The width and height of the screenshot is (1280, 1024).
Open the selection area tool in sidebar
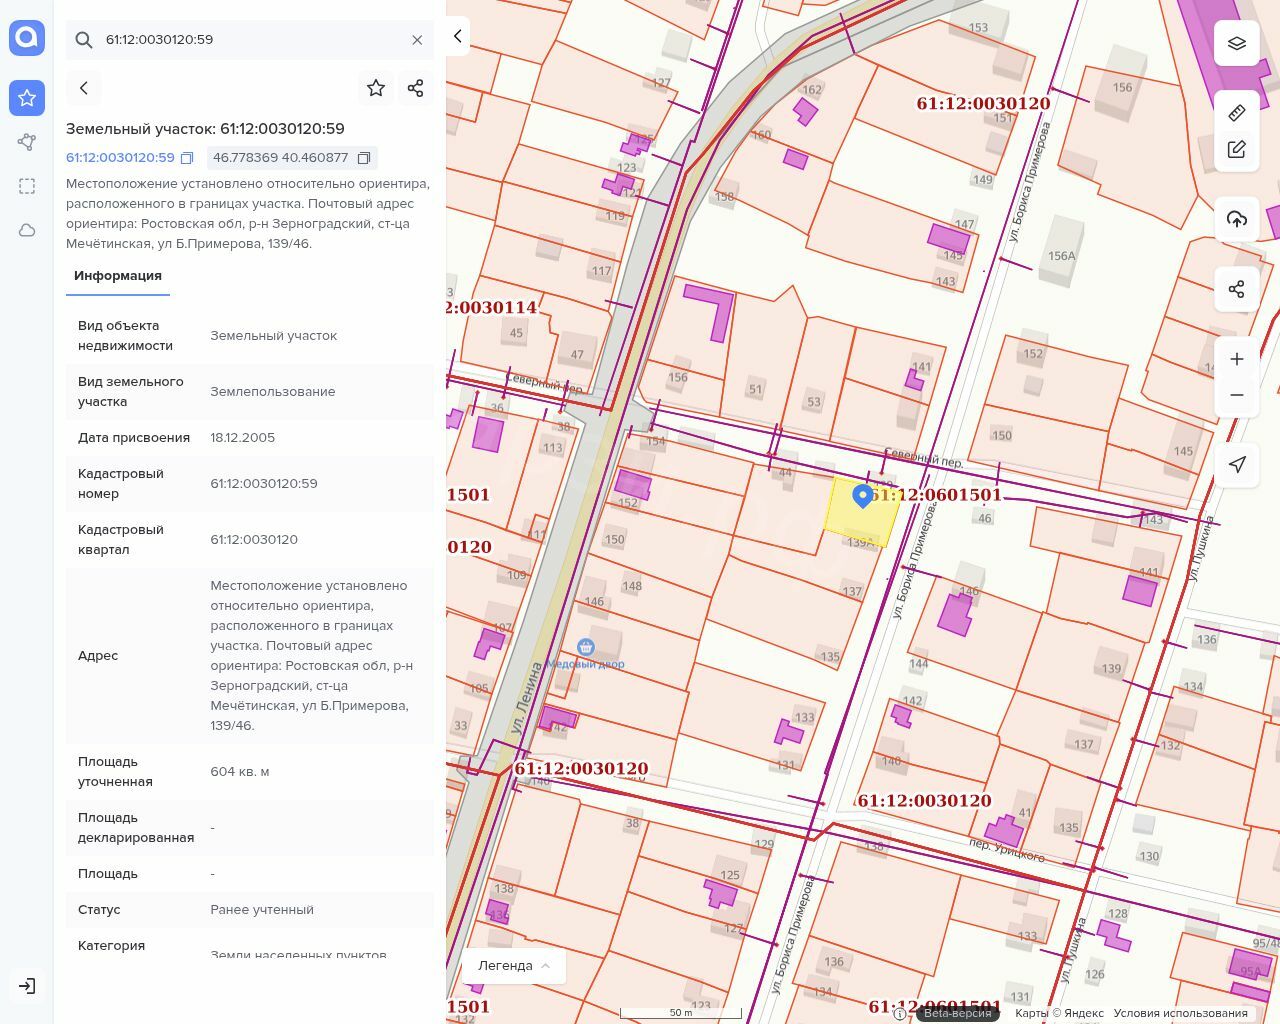[27, 186]
